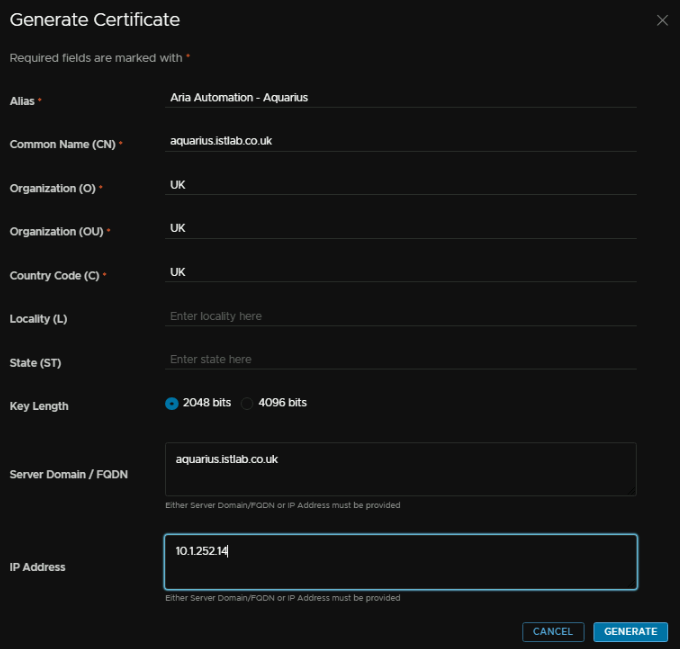Close the Generate Certificate dialog
The height and width of the screenshot is (649, 680).
(x=662, y=20)
